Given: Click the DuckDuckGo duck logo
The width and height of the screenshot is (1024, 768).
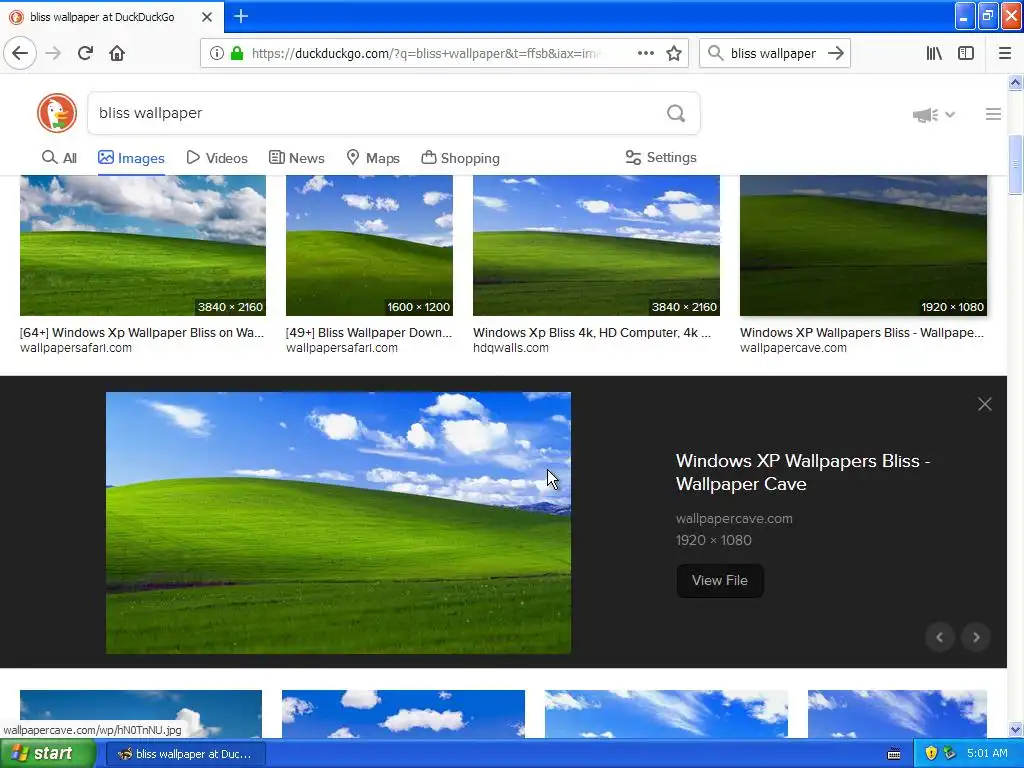Looking at the screenshot, I should pyautogui.click(x=57, y=113).
